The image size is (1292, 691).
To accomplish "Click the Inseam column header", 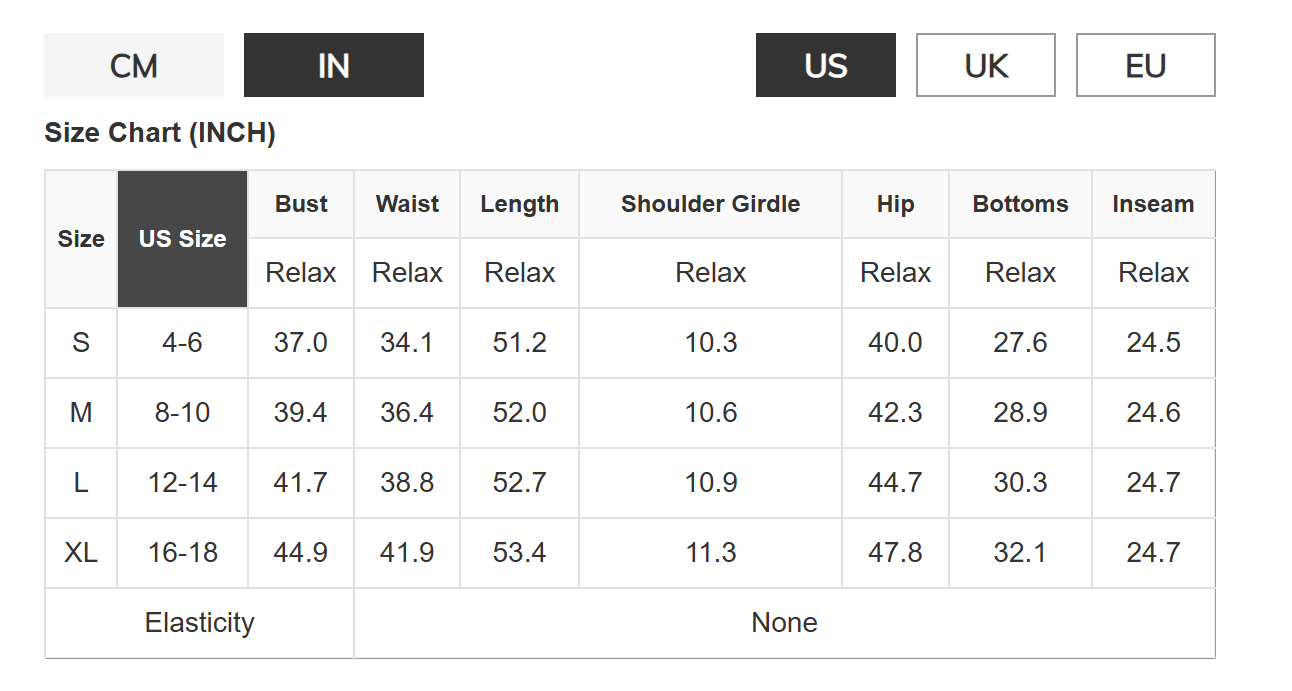I will coord(1153,204).
